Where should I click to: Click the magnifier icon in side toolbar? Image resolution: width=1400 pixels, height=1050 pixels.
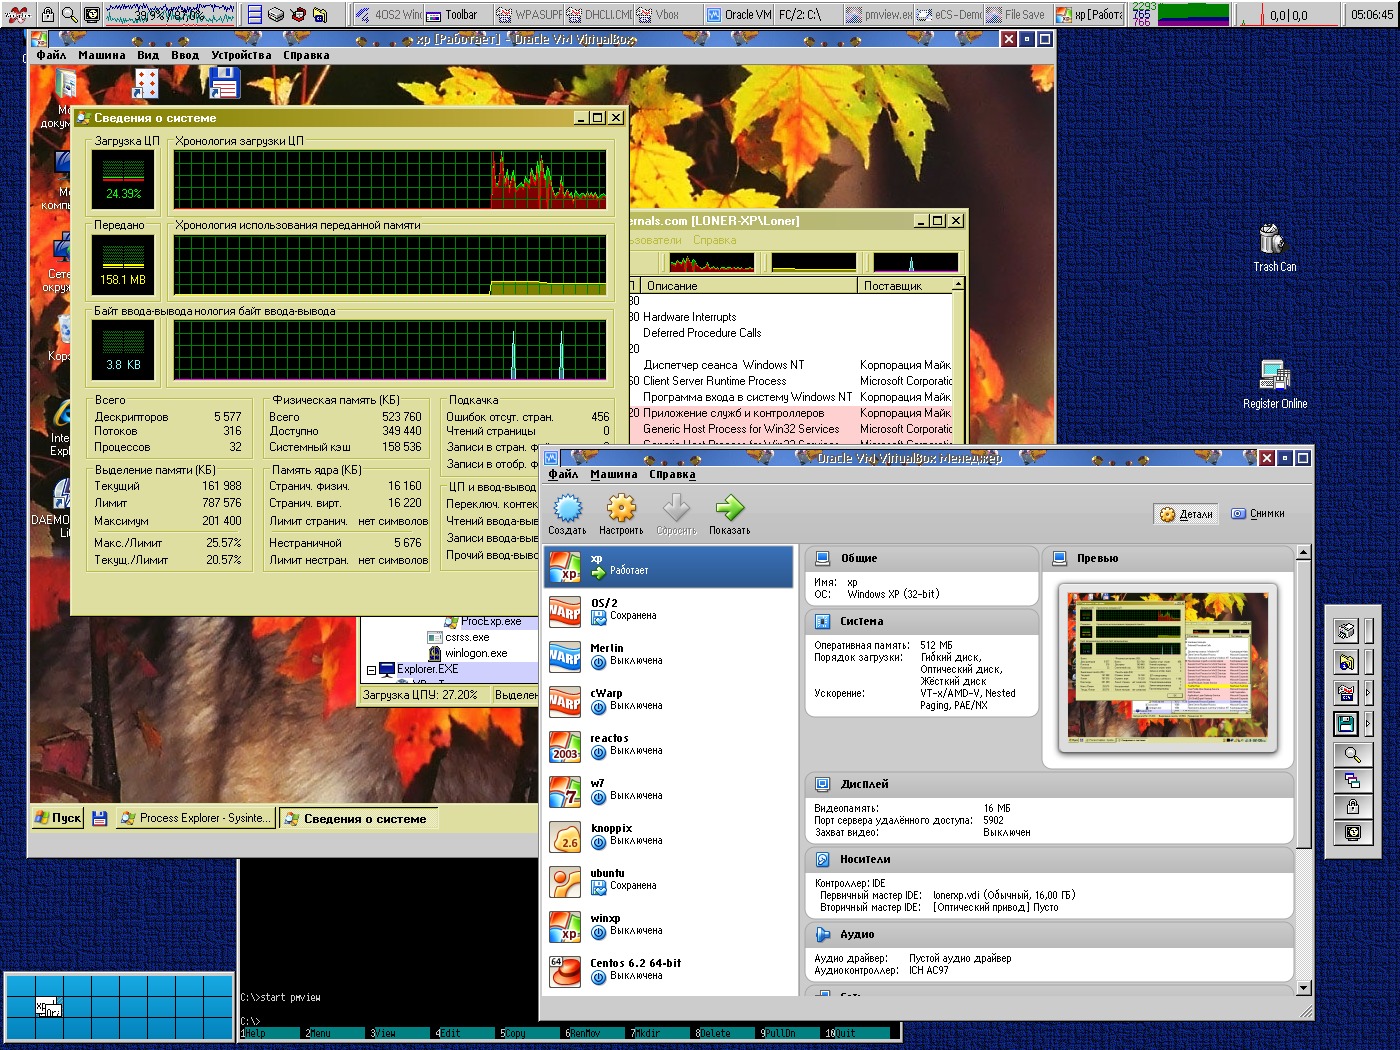click(x=1352, y=755)
